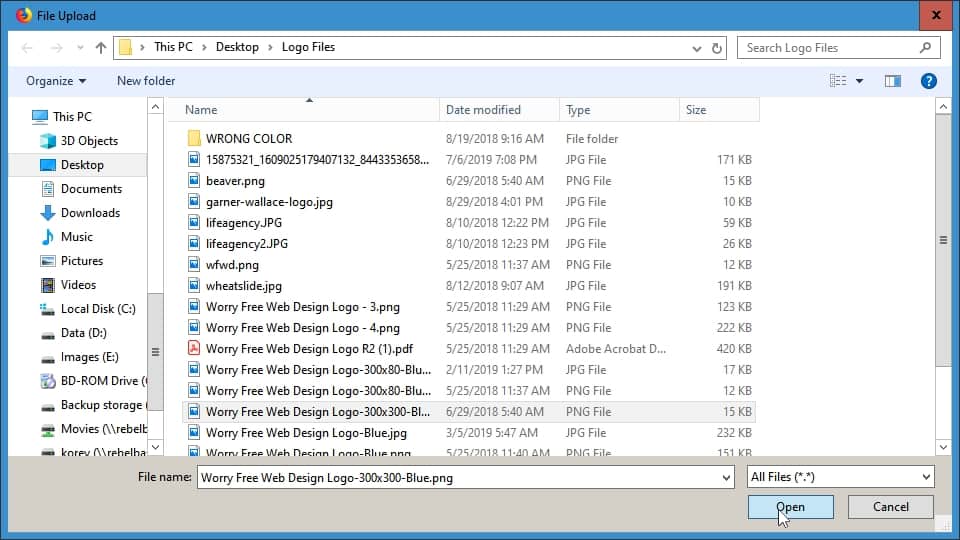Select the lifeagency.JPG file icon
Image resolution: width=960 pixels, height=540 pixels.
point(194,222)
